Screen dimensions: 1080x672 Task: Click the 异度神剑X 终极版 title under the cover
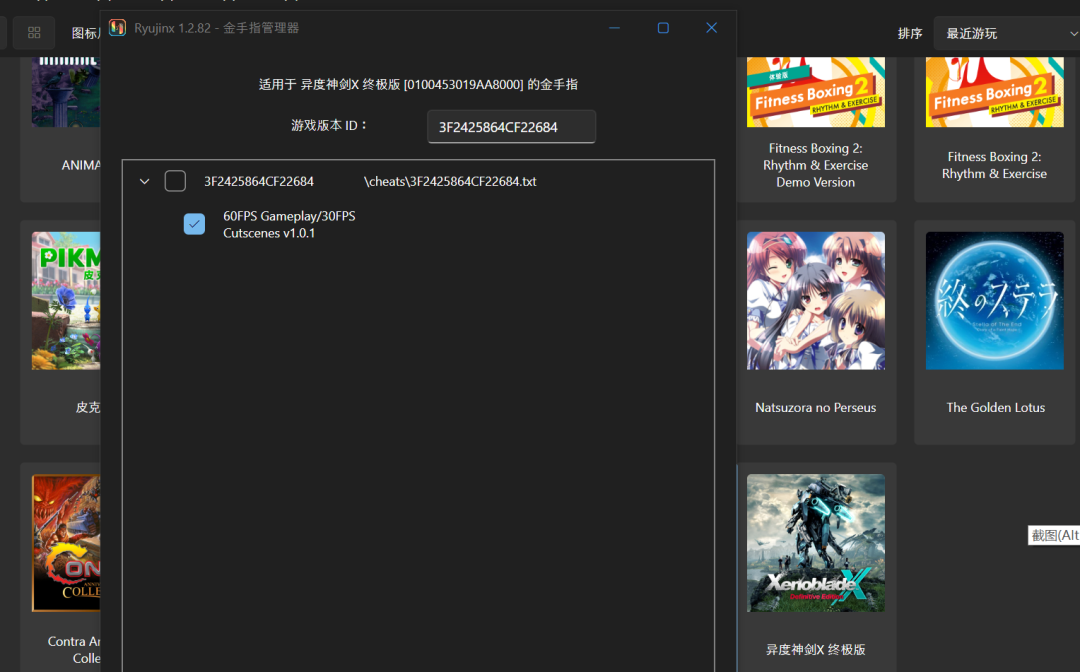(815, 649)
